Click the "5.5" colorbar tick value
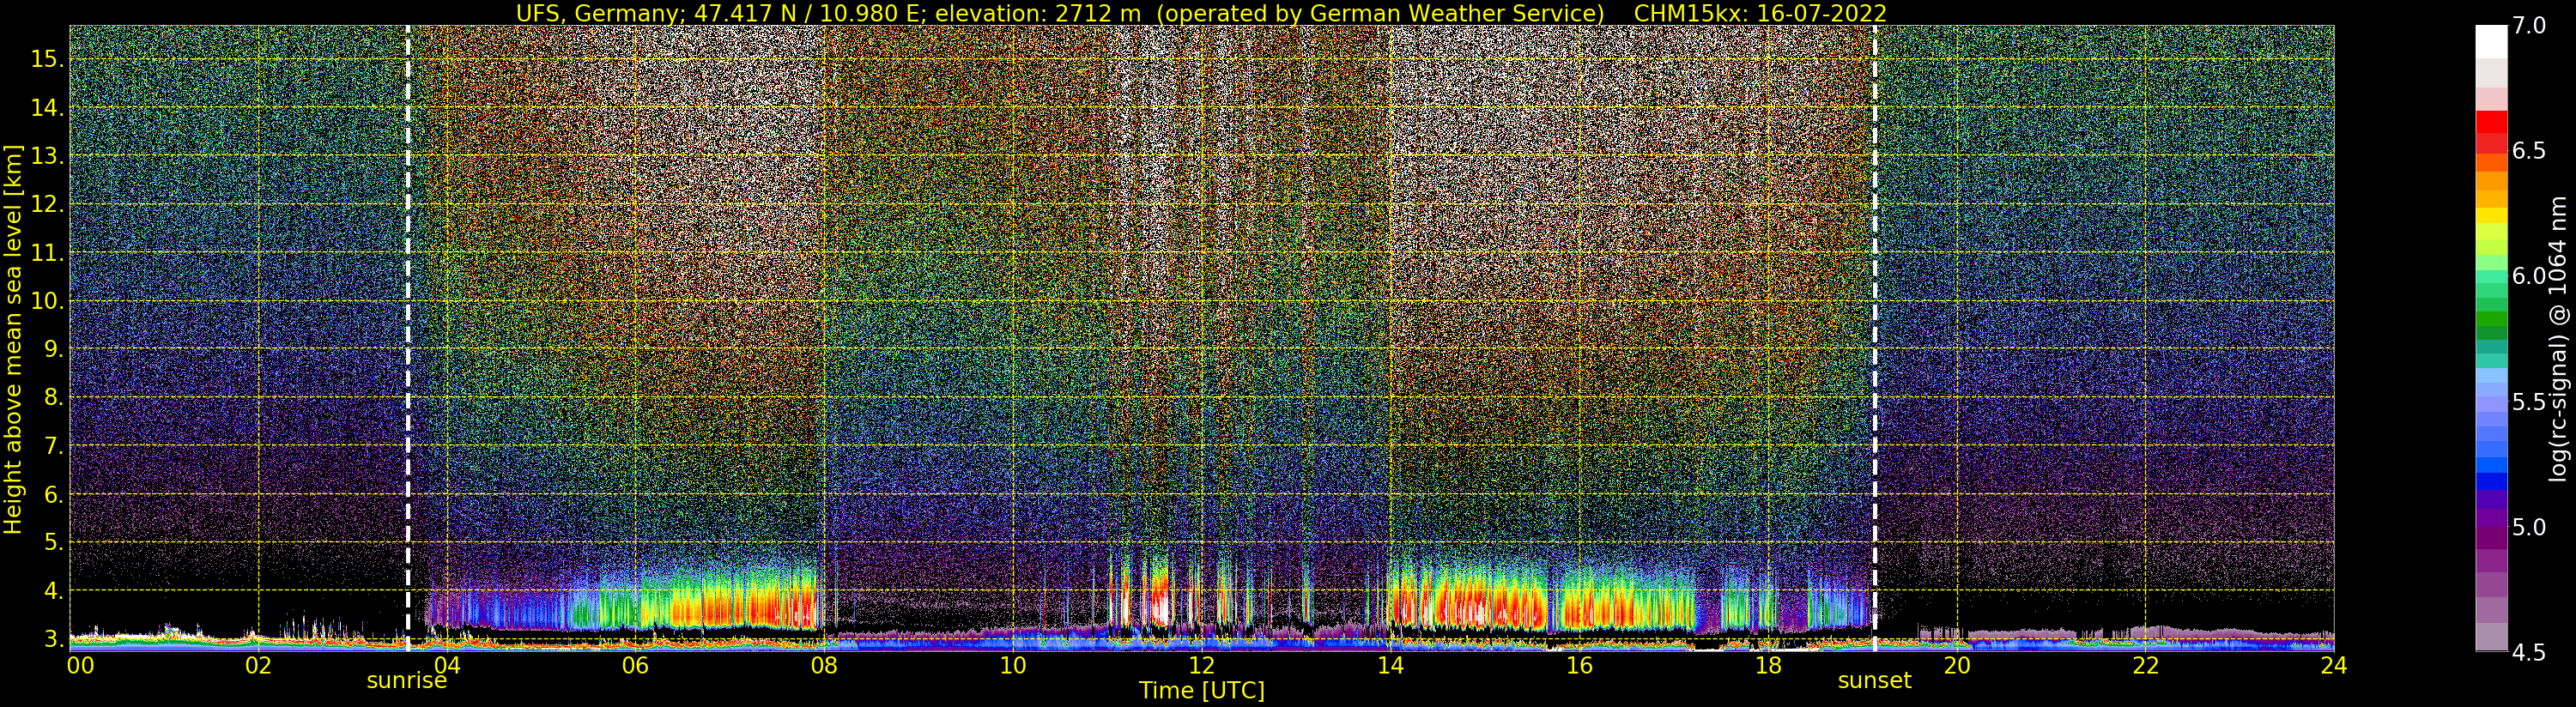The width and height of the screenshot is (2576, 707). [x=2528, y=402]
